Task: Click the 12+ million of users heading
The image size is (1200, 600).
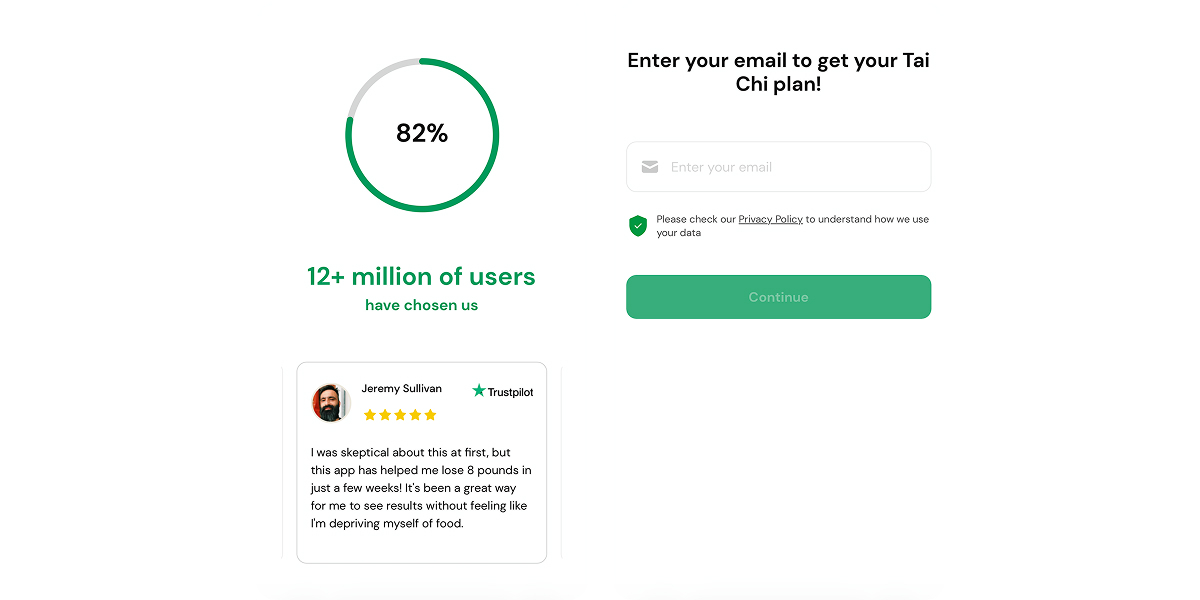Action: click(x=421, y=276)
